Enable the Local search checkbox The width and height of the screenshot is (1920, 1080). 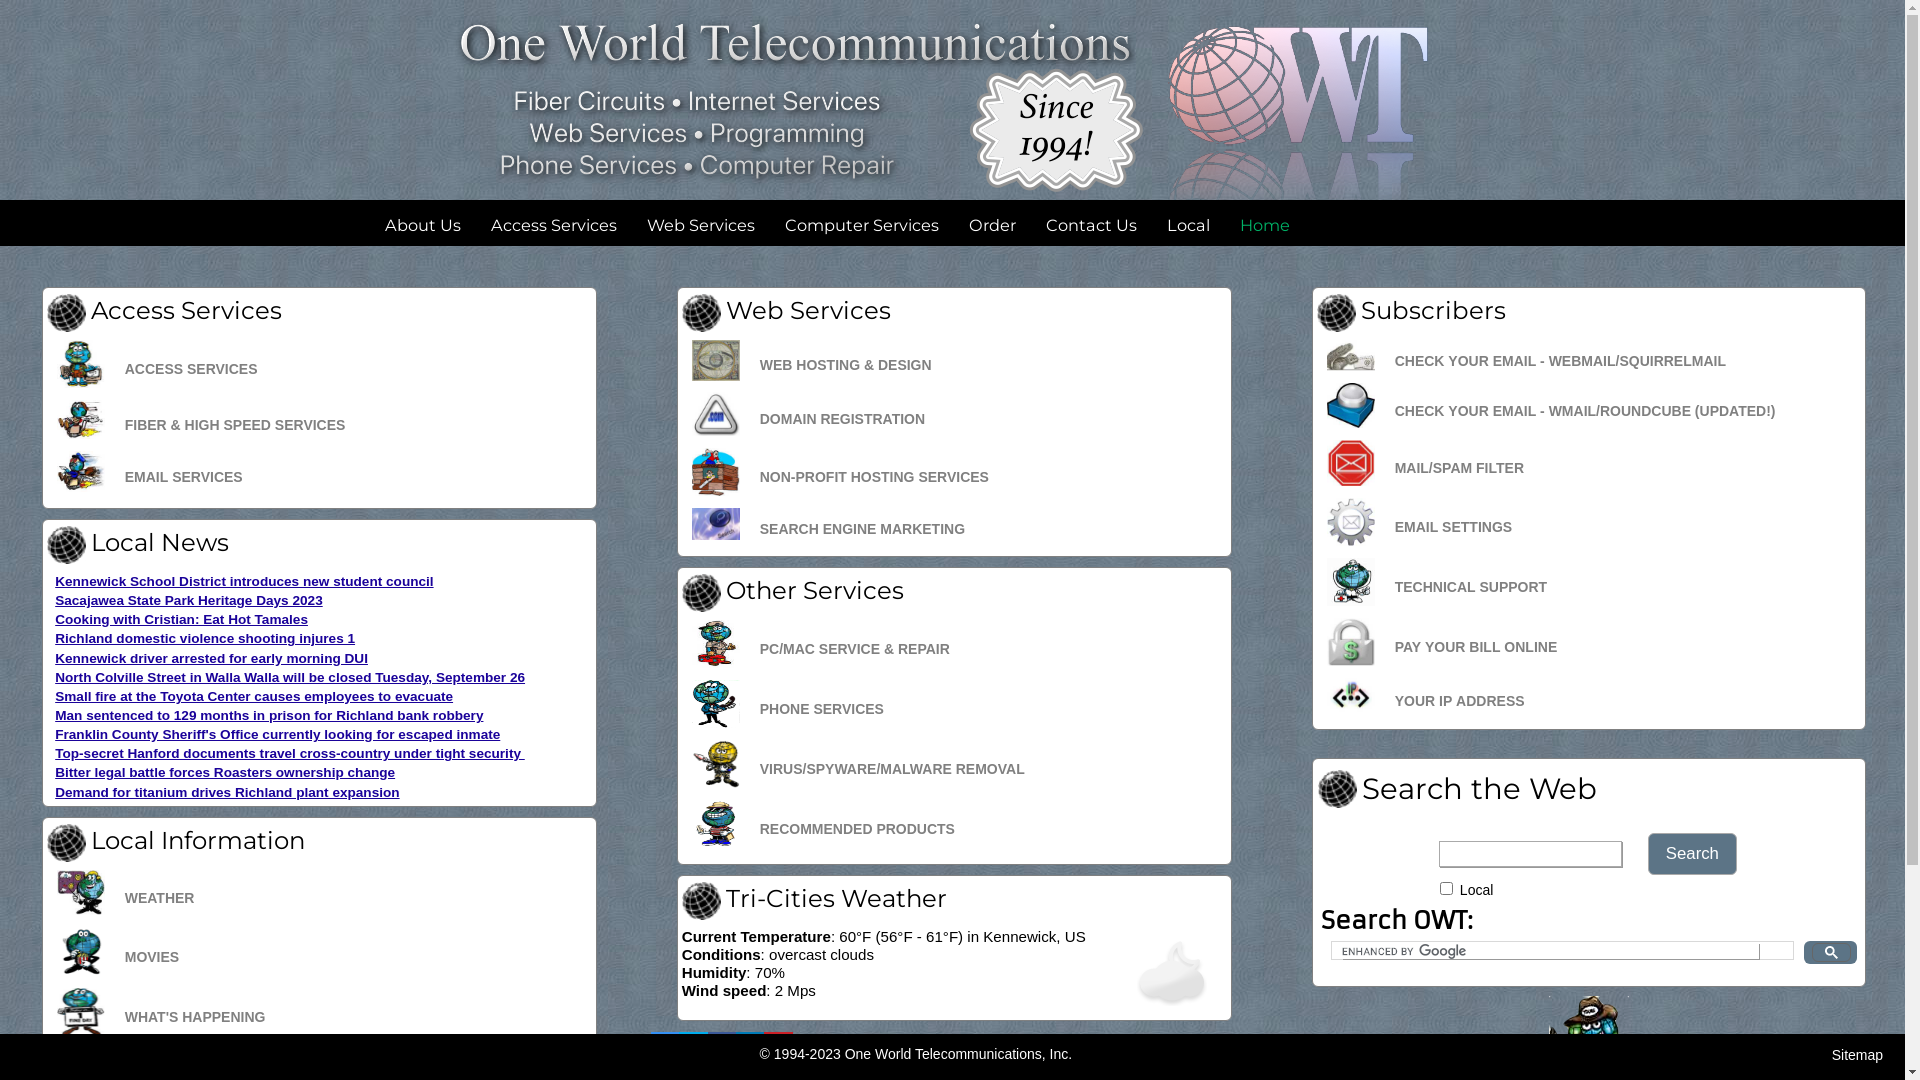[x=1446, y=889]
